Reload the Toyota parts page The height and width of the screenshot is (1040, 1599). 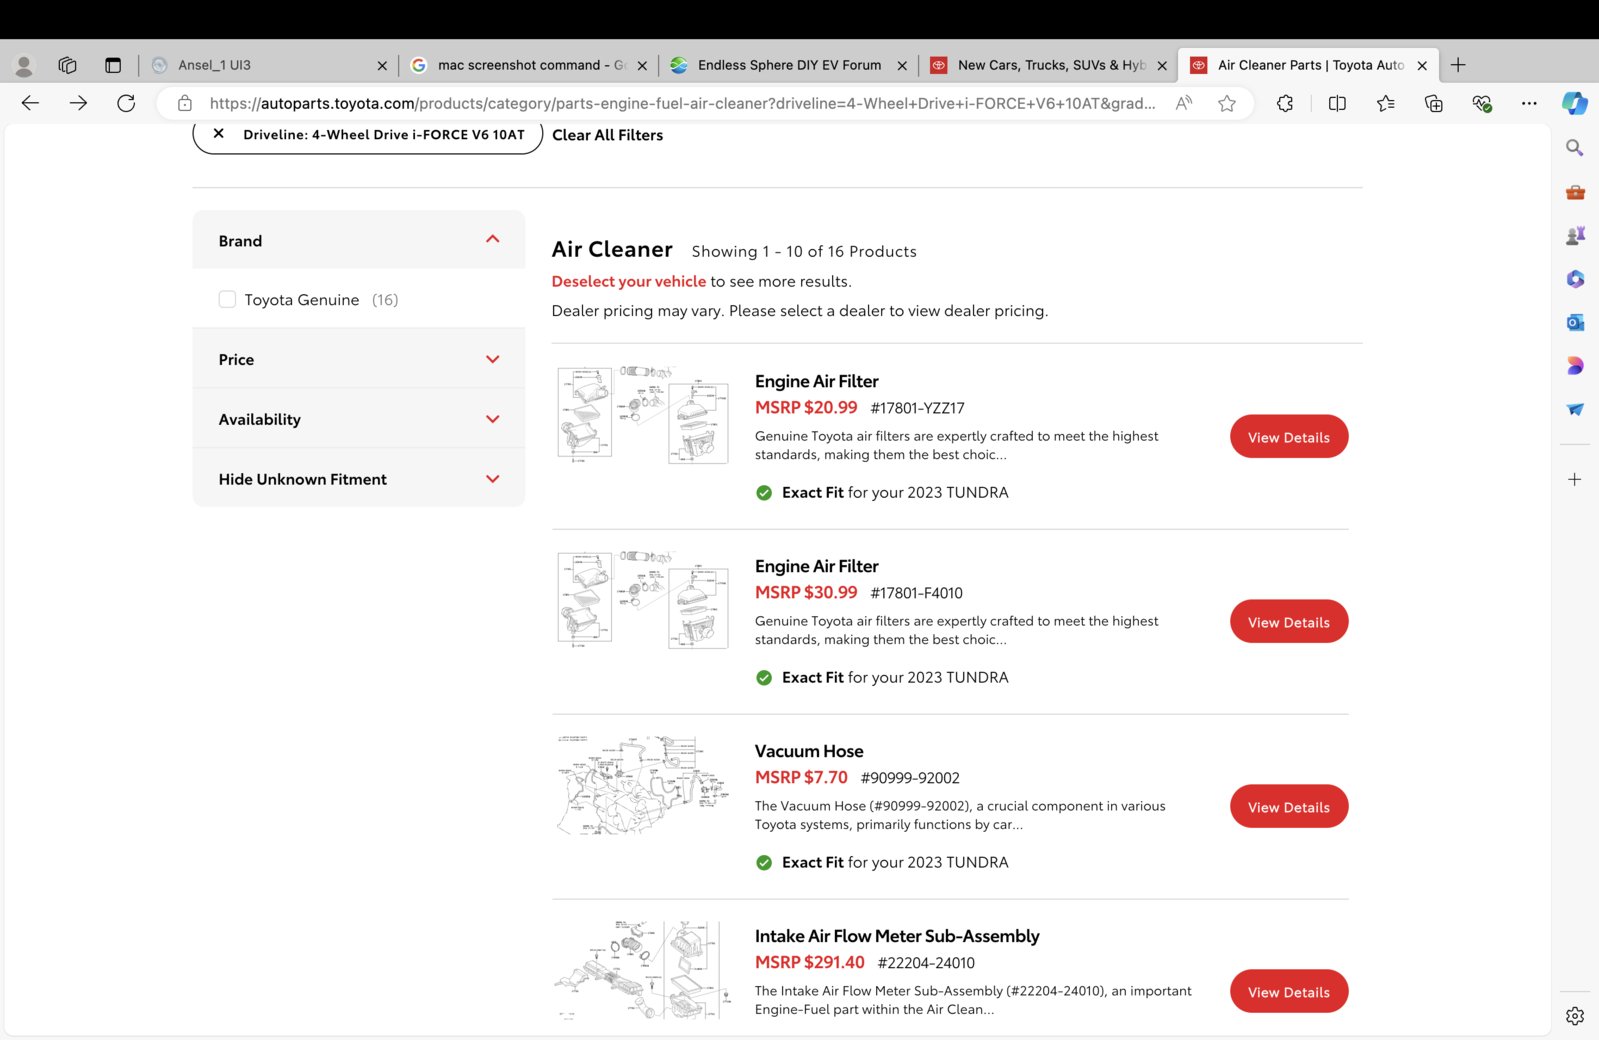point(126,103)
